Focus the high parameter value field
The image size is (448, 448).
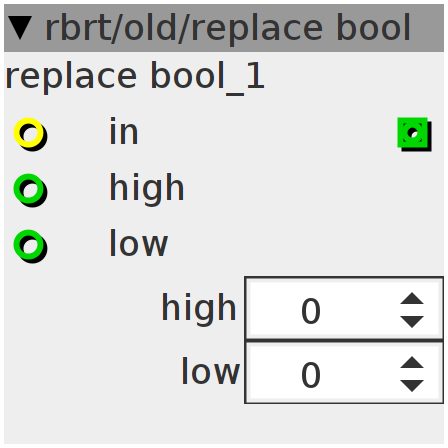point(344,308)
